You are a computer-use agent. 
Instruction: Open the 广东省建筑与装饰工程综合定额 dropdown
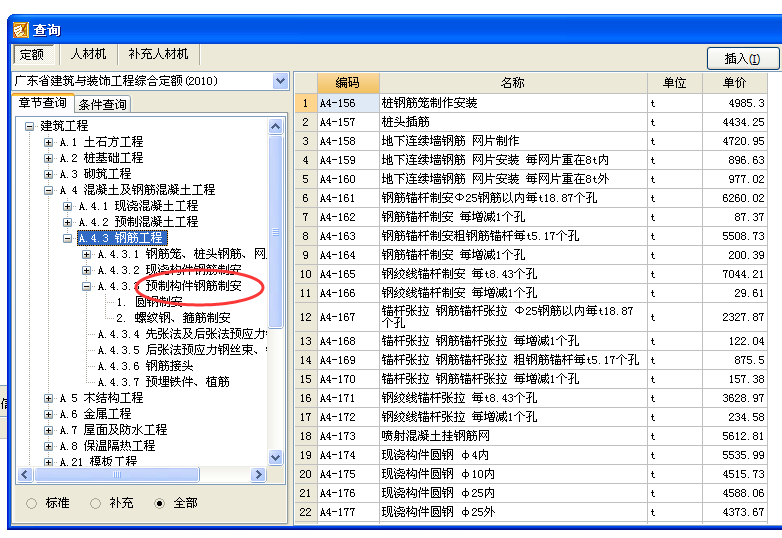pos(280,81)
